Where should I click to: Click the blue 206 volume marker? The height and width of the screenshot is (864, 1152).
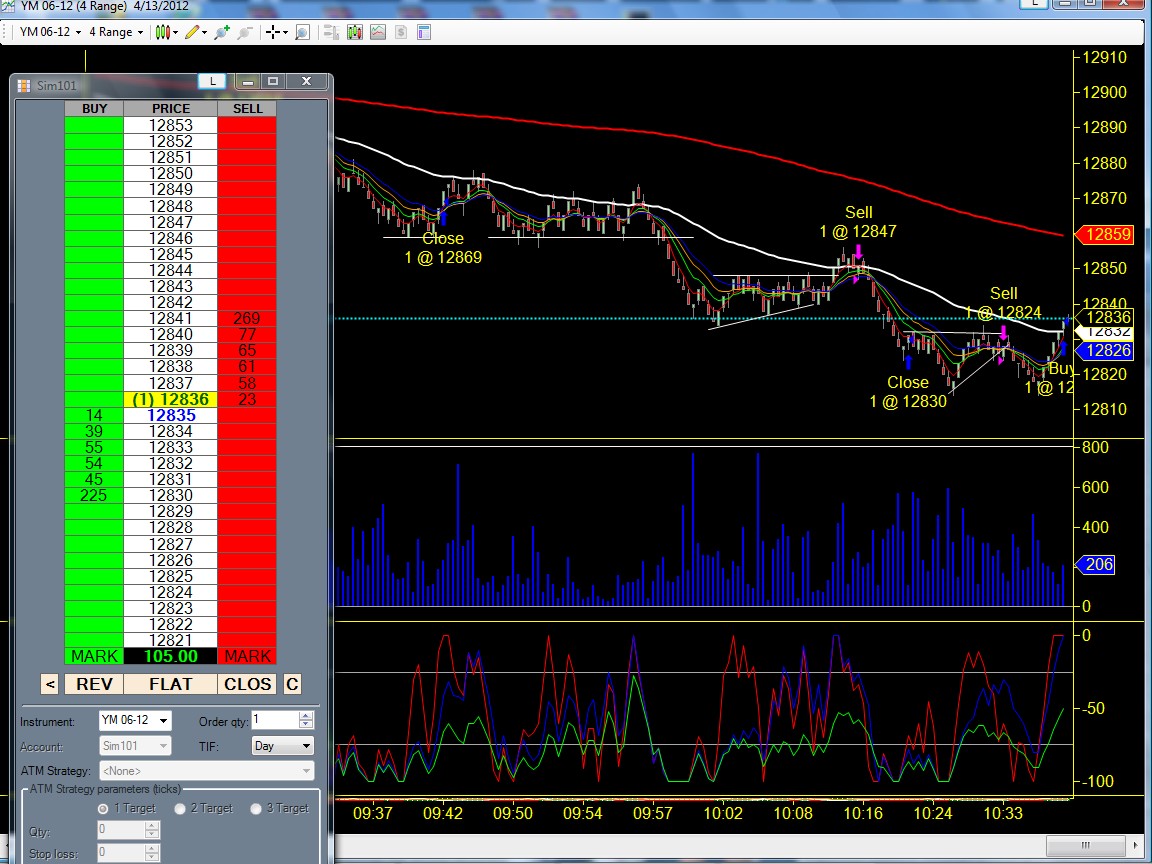[1095, 565]
